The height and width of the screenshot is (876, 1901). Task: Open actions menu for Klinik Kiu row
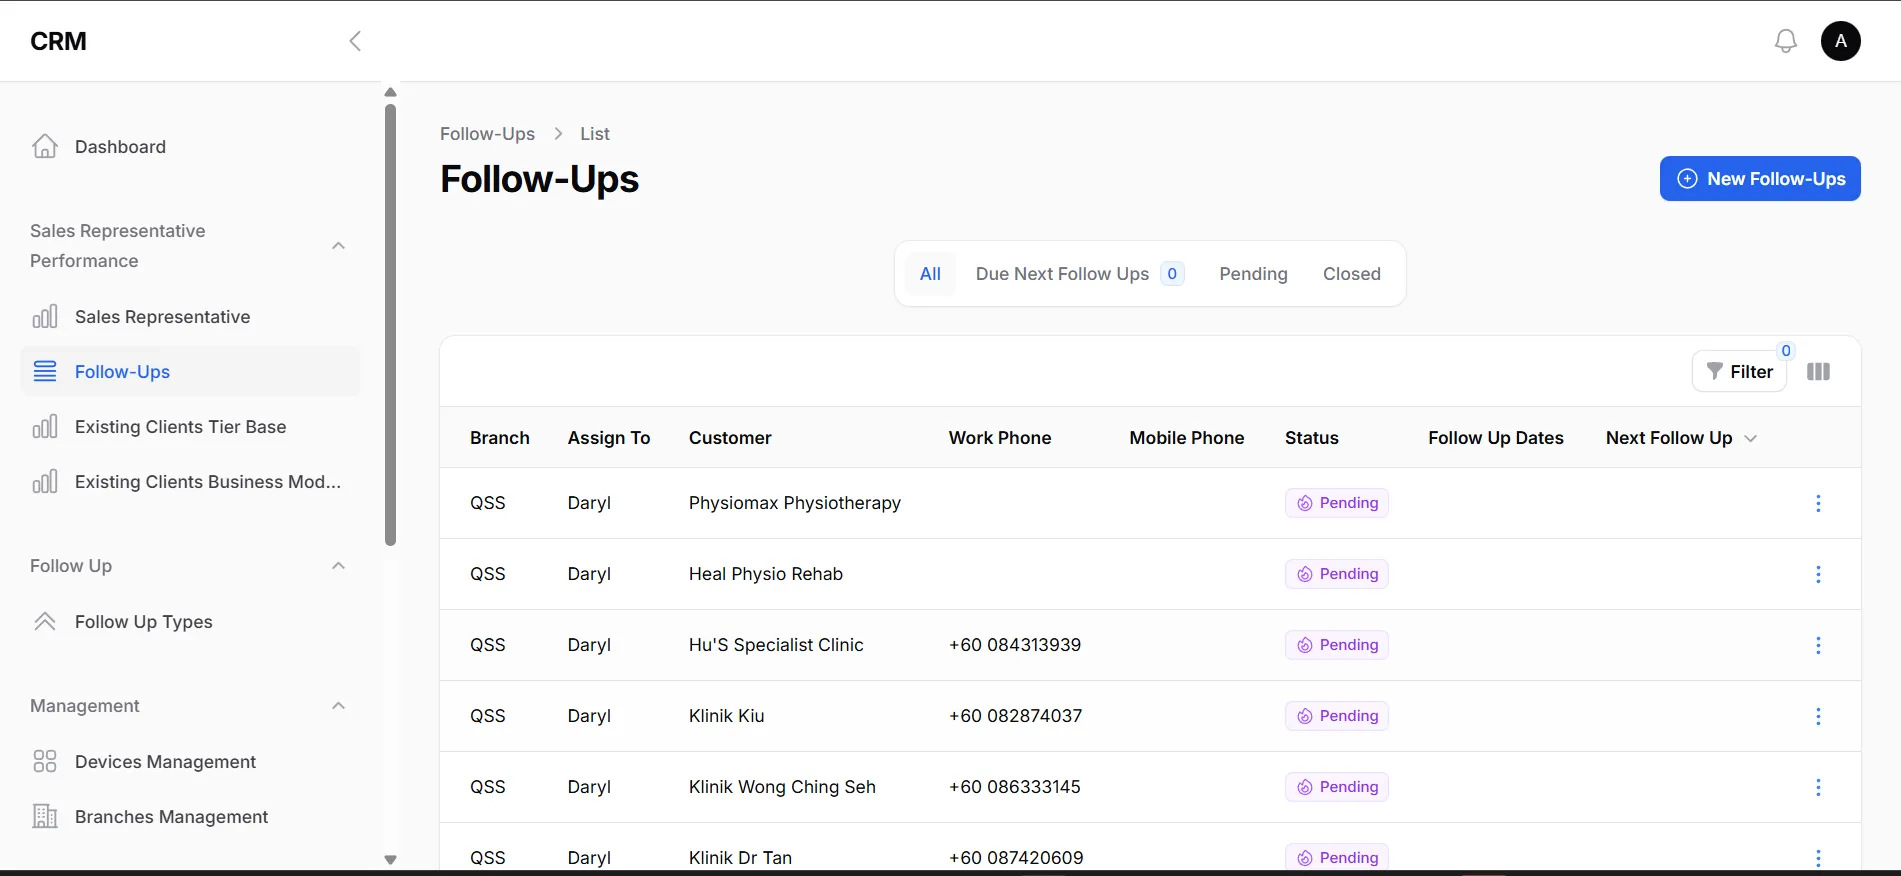click(x=1818, y=716)
